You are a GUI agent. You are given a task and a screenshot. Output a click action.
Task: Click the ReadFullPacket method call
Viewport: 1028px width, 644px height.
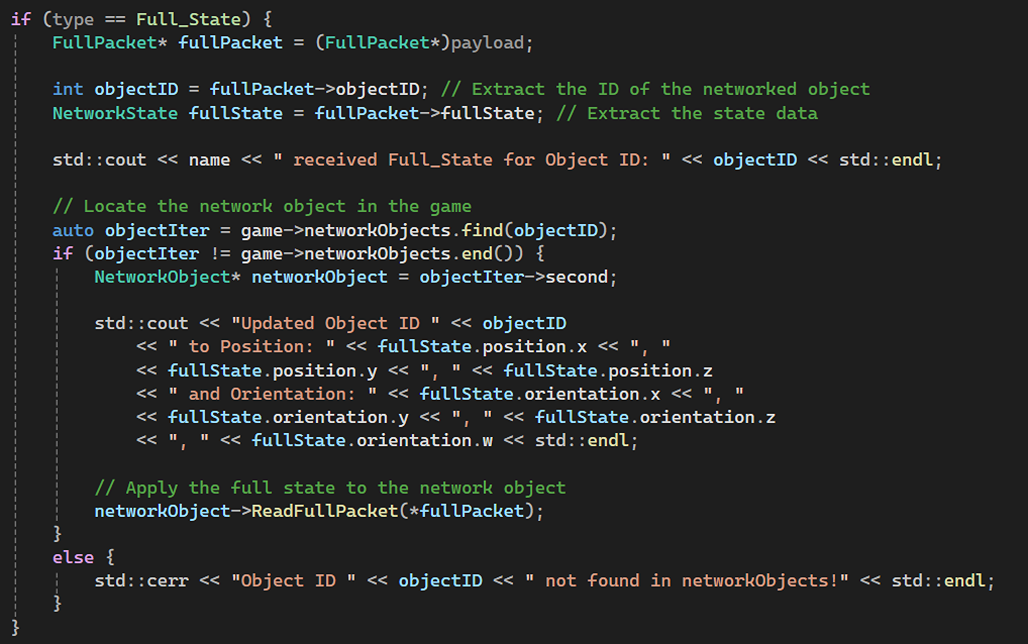coord(314,511)
